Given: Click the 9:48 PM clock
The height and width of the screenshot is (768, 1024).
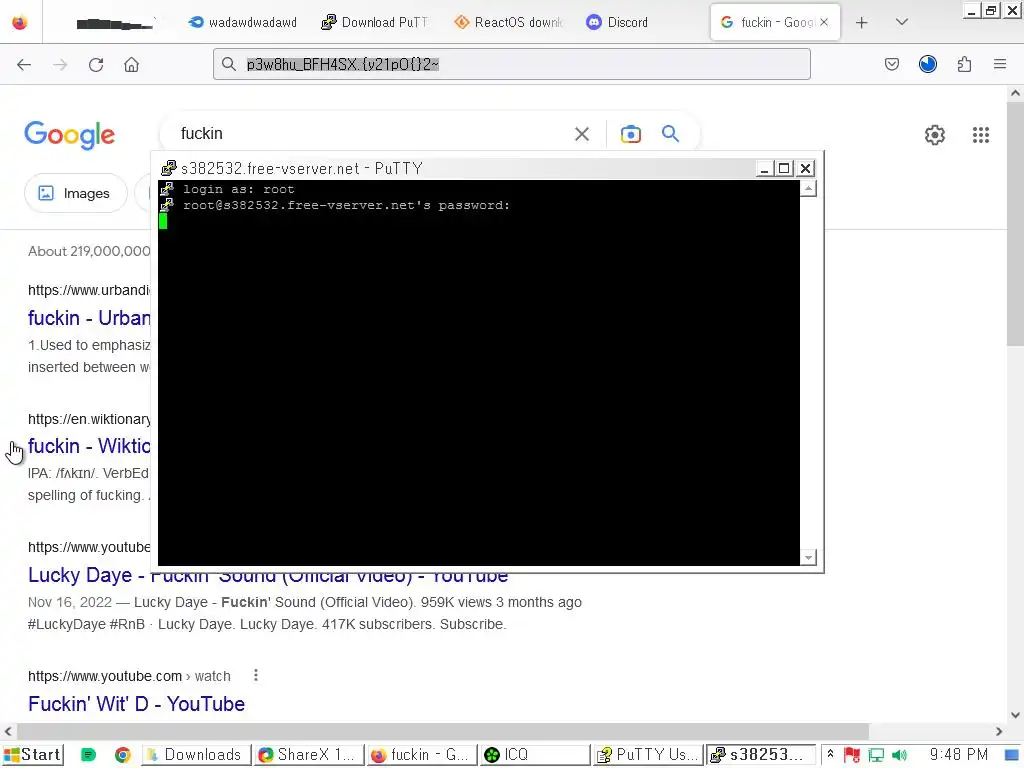Looking at the screenshot, I should pos(959,755).
